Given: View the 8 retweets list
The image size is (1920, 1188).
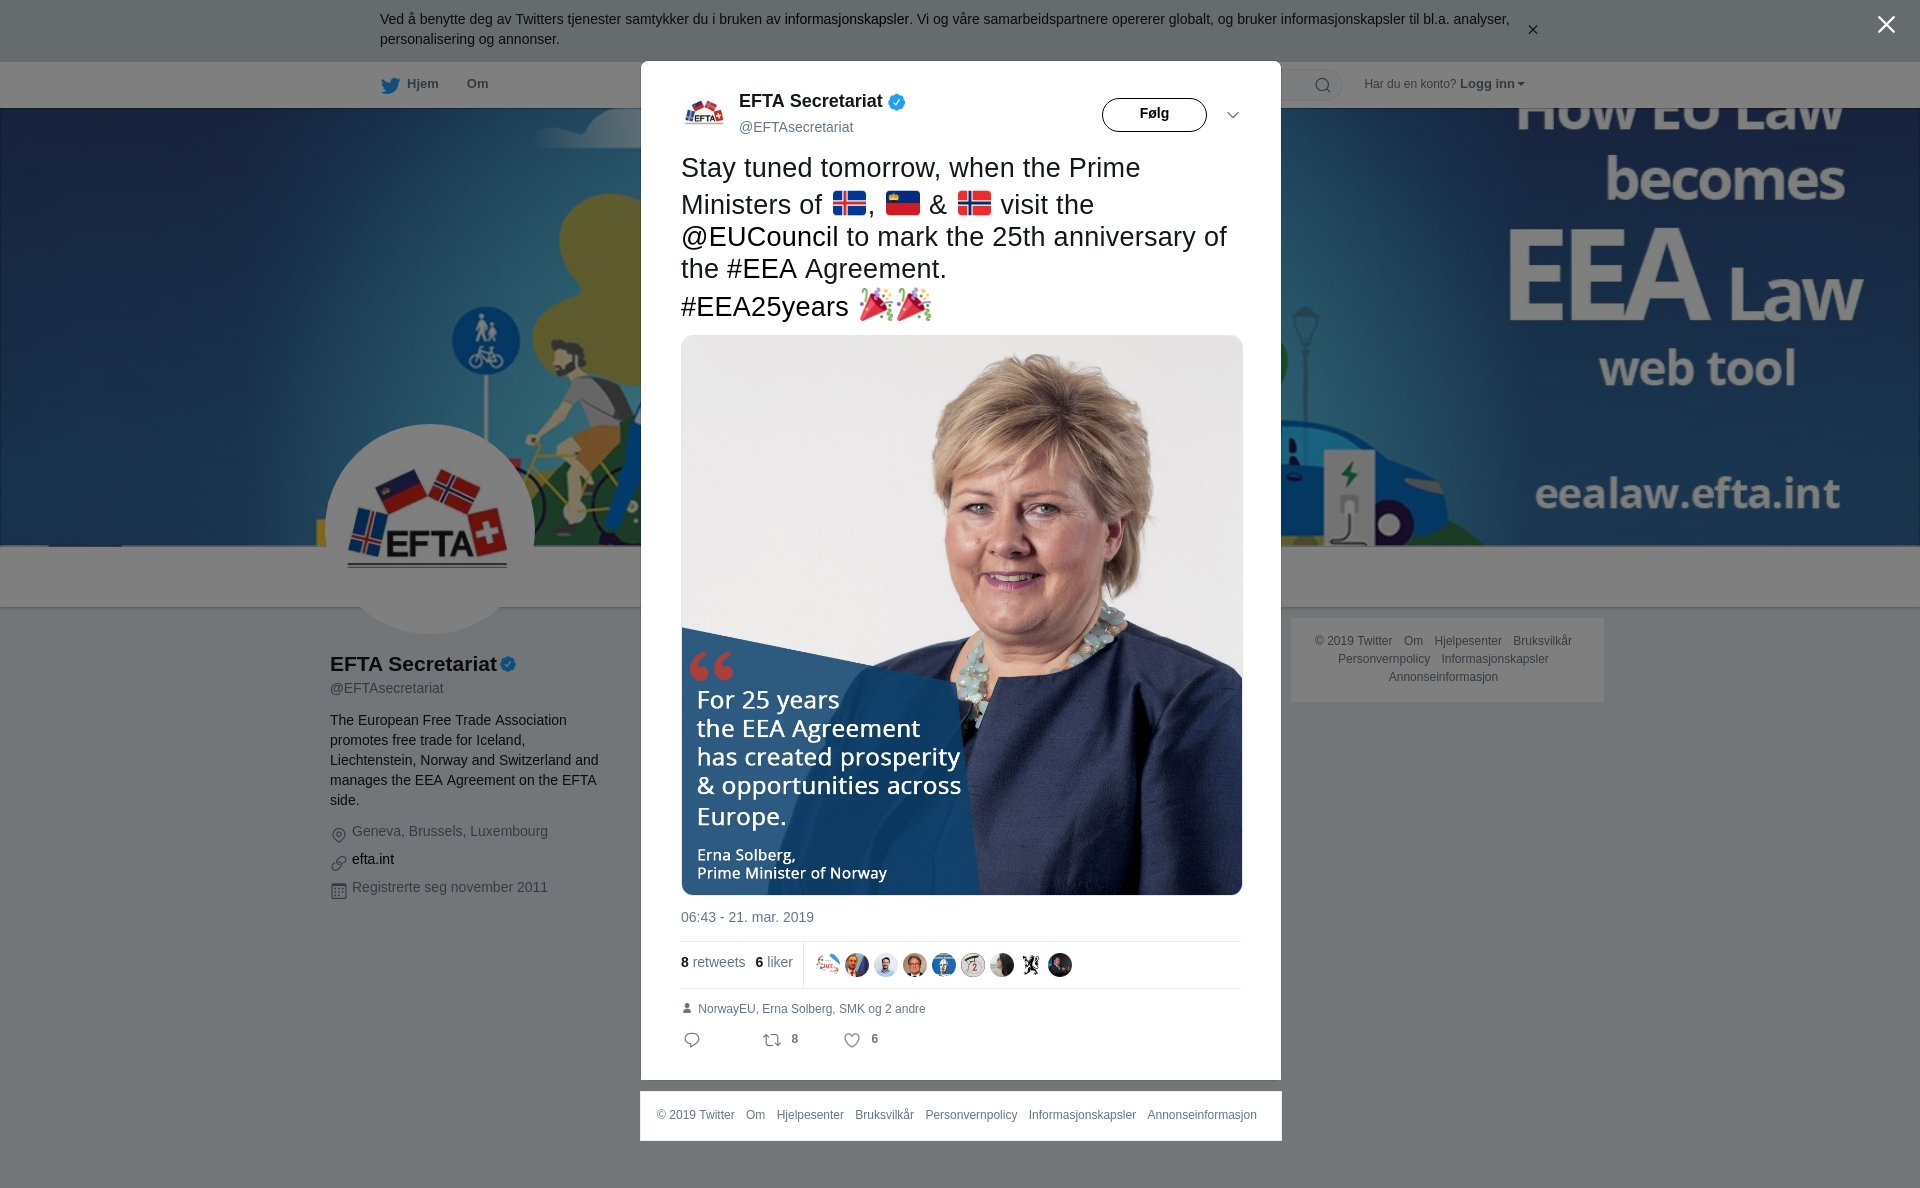Looking at the screenshot, I should [x=713, y=962].
